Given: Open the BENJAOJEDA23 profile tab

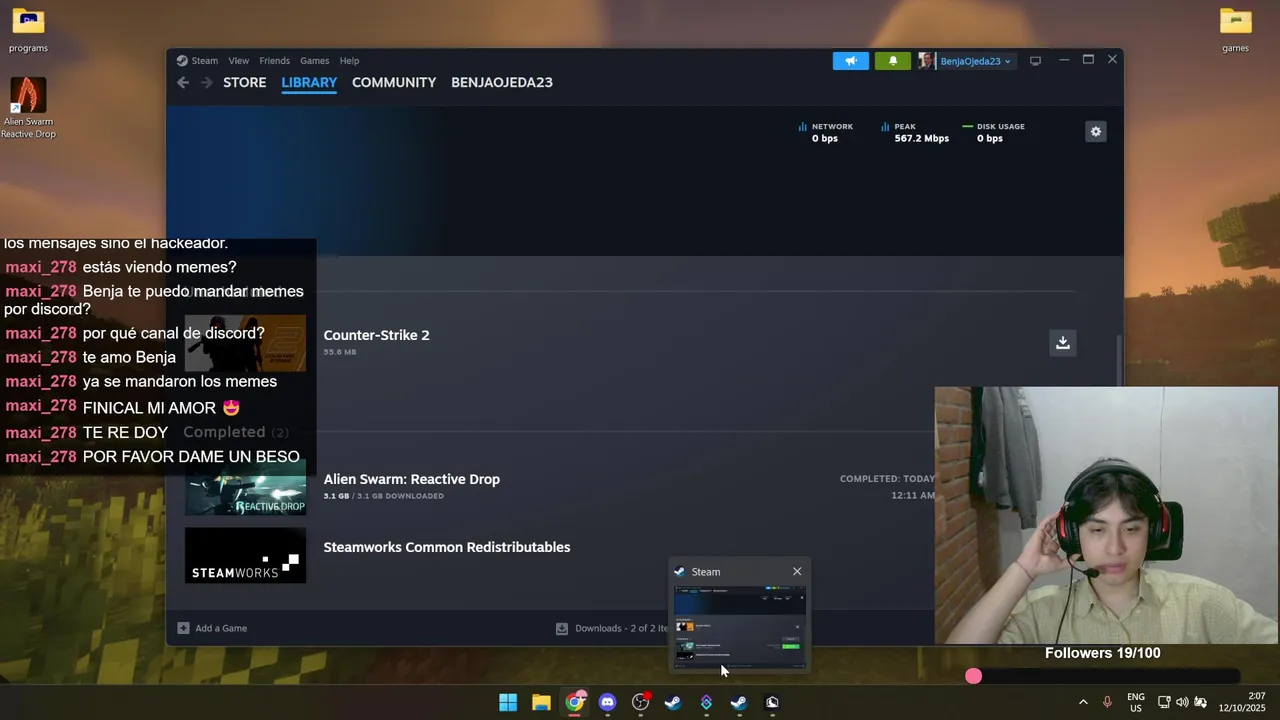Looking at the screenshot, I should [x=502, y=82].
